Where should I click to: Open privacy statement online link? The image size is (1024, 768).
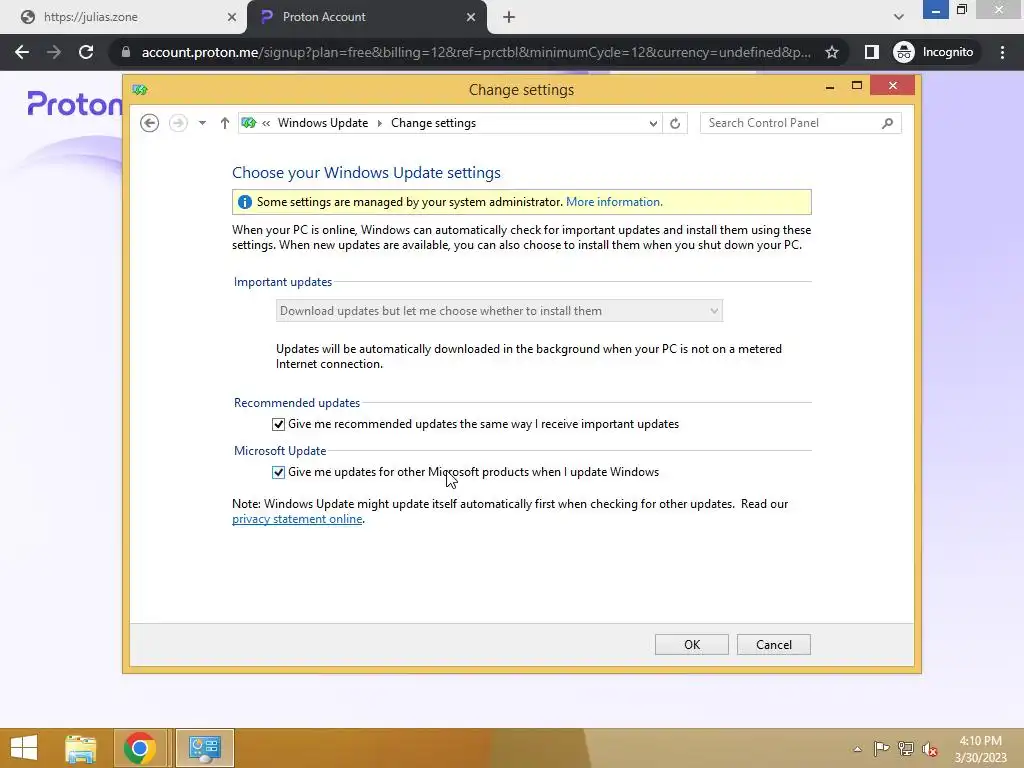tap(297, 519)
